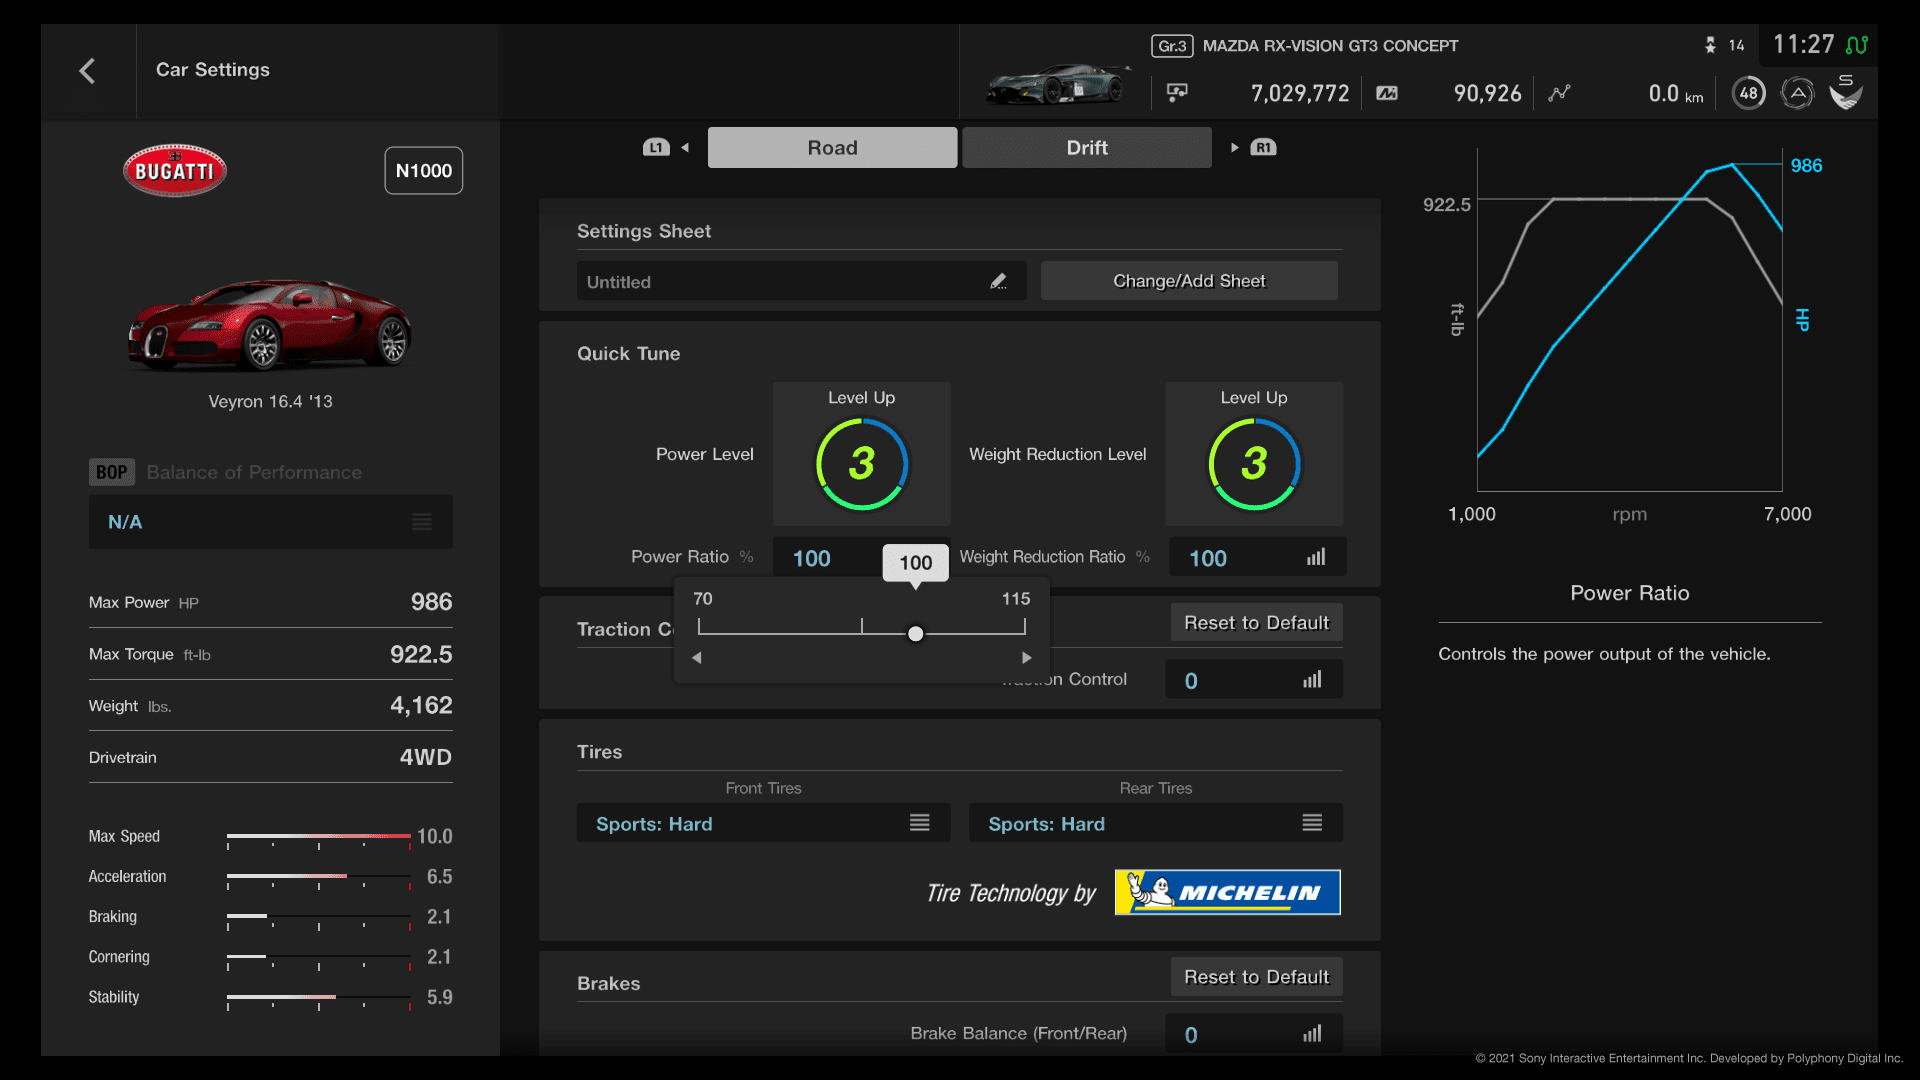The image size is (1920, 1080).
Task: Click the trophy count 14 icon
Action: (1710, 45)
